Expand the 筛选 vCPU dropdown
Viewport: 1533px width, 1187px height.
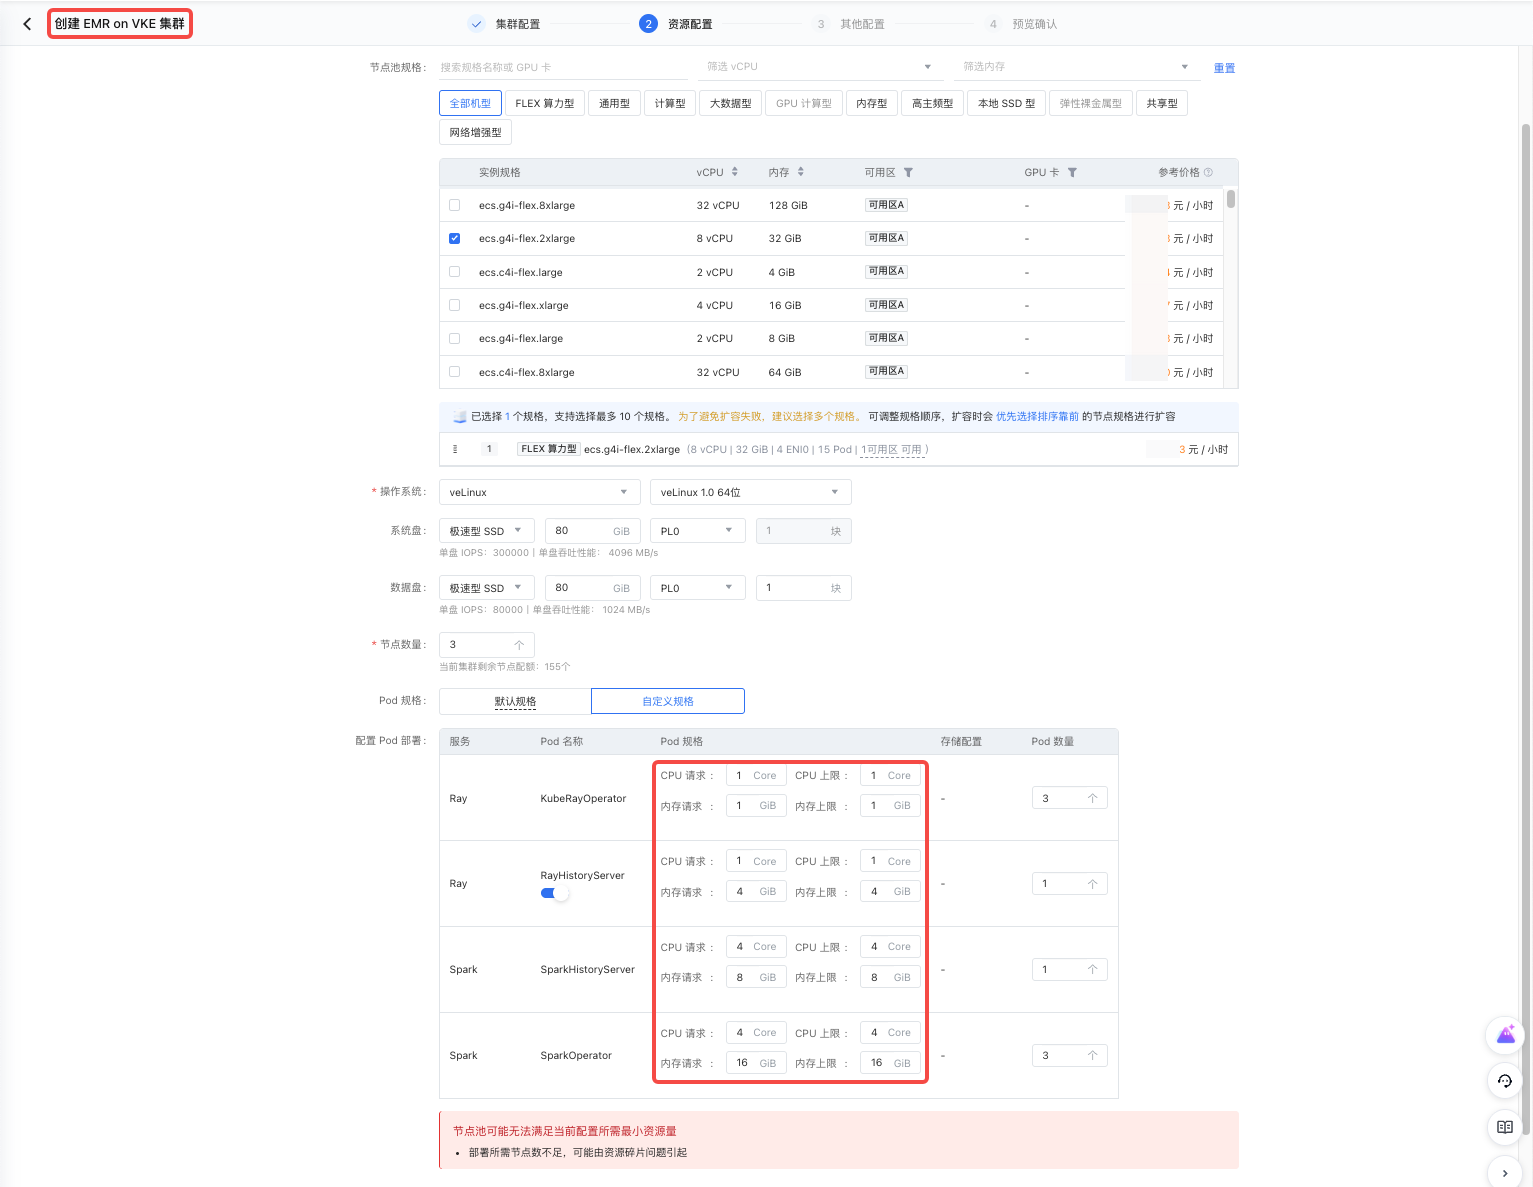(x=819, y=67)
